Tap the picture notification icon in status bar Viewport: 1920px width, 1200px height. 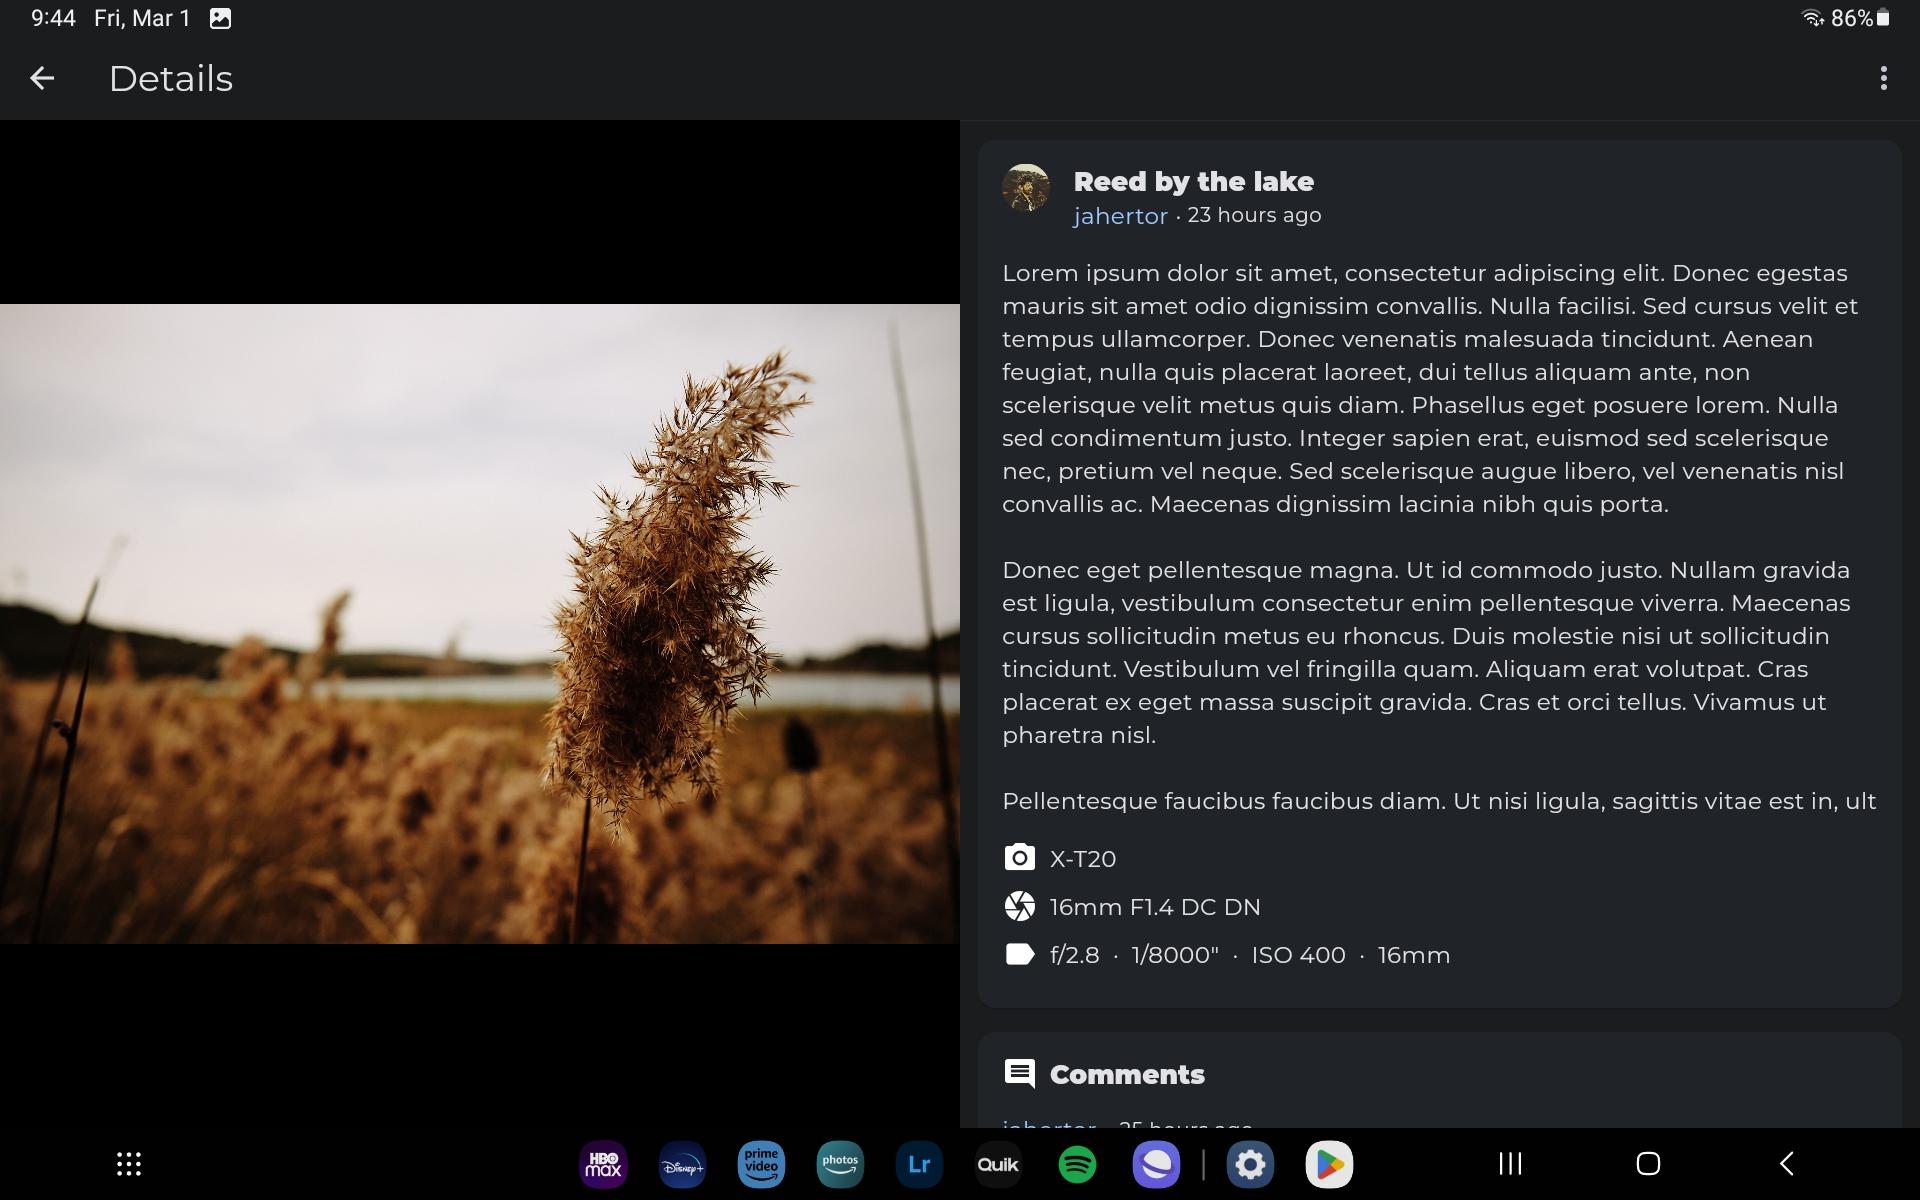(221, 18)
